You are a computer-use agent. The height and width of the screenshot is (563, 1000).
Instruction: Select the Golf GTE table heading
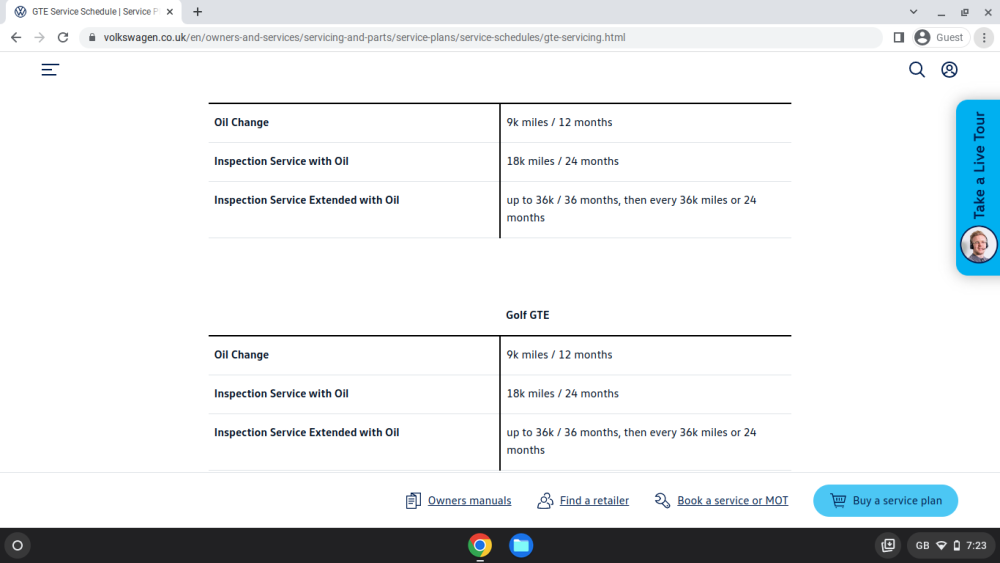tap(527, 315)
